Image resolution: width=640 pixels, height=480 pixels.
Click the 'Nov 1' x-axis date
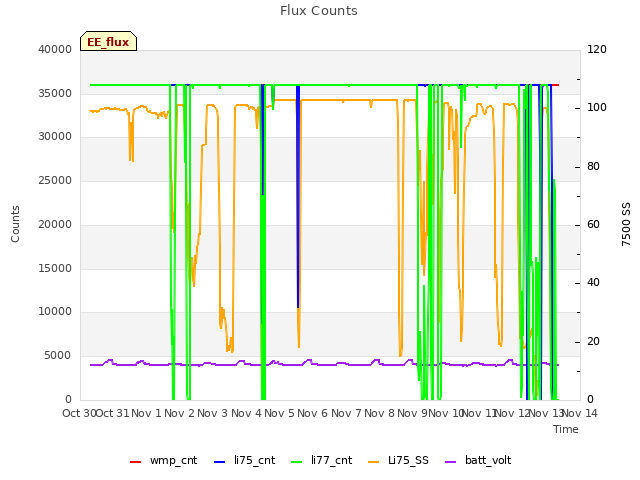pyautogui.click(x=147, y=413)
